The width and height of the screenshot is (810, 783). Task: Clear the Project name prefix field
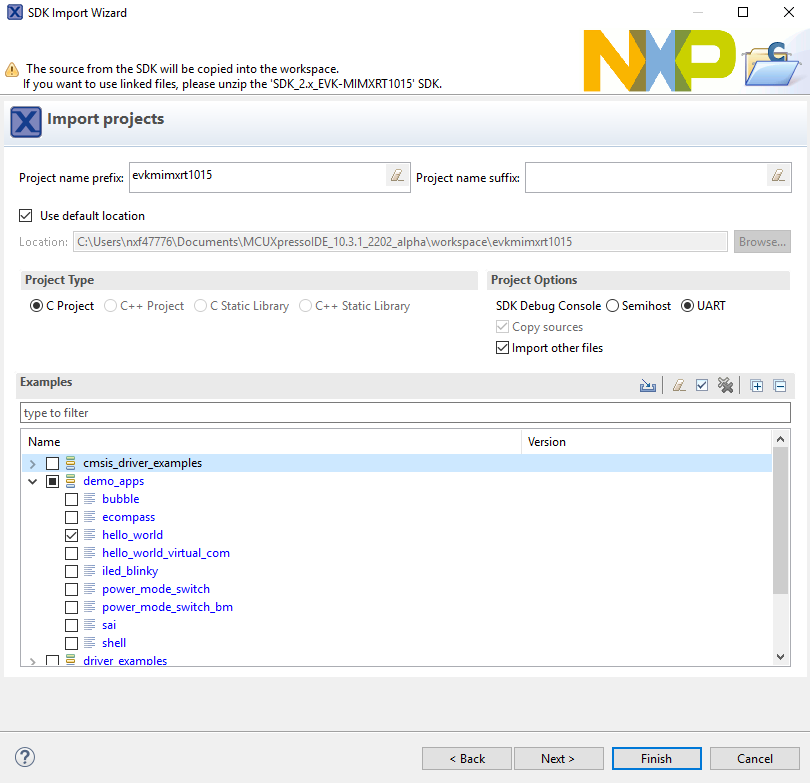[397, 176]
